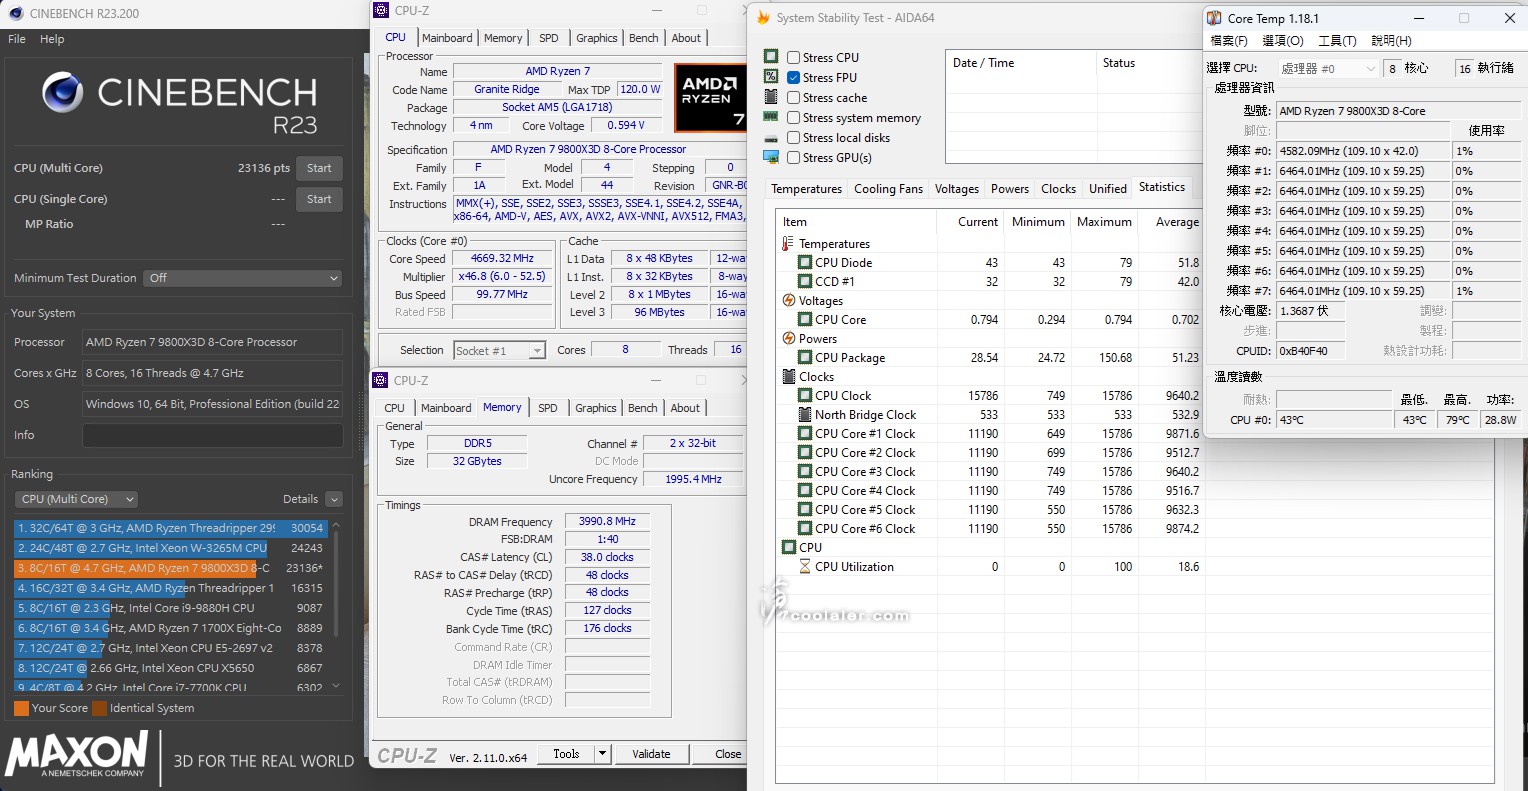Viewport: 1528px width, 791px height.
Task: Enable the Stress GPU(s) checkbox
Action: point(793,157)
